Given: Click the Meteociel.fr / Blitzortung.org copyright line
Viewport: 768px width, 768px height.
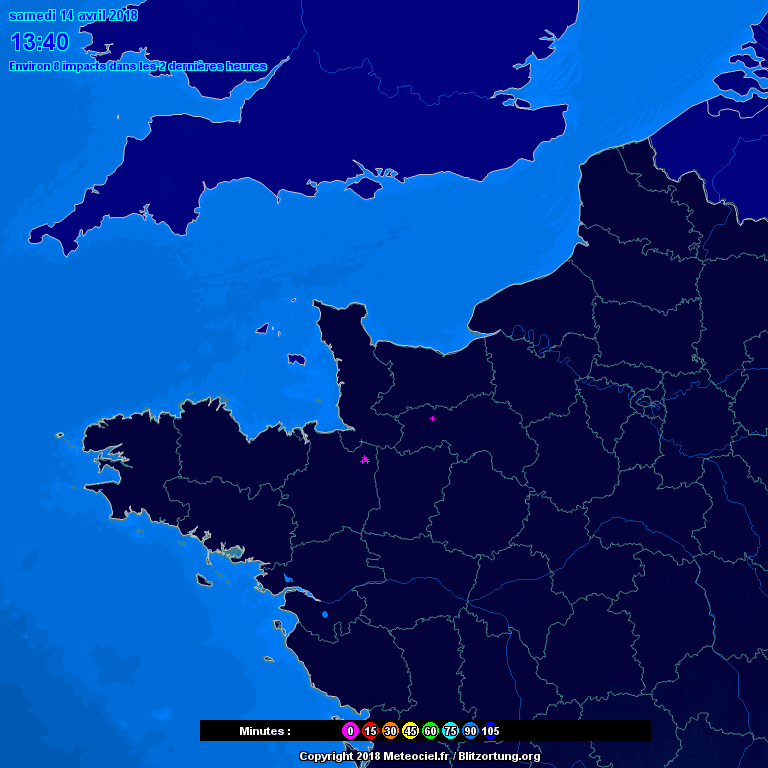Looking at the screenshot, I should (420, 756).
